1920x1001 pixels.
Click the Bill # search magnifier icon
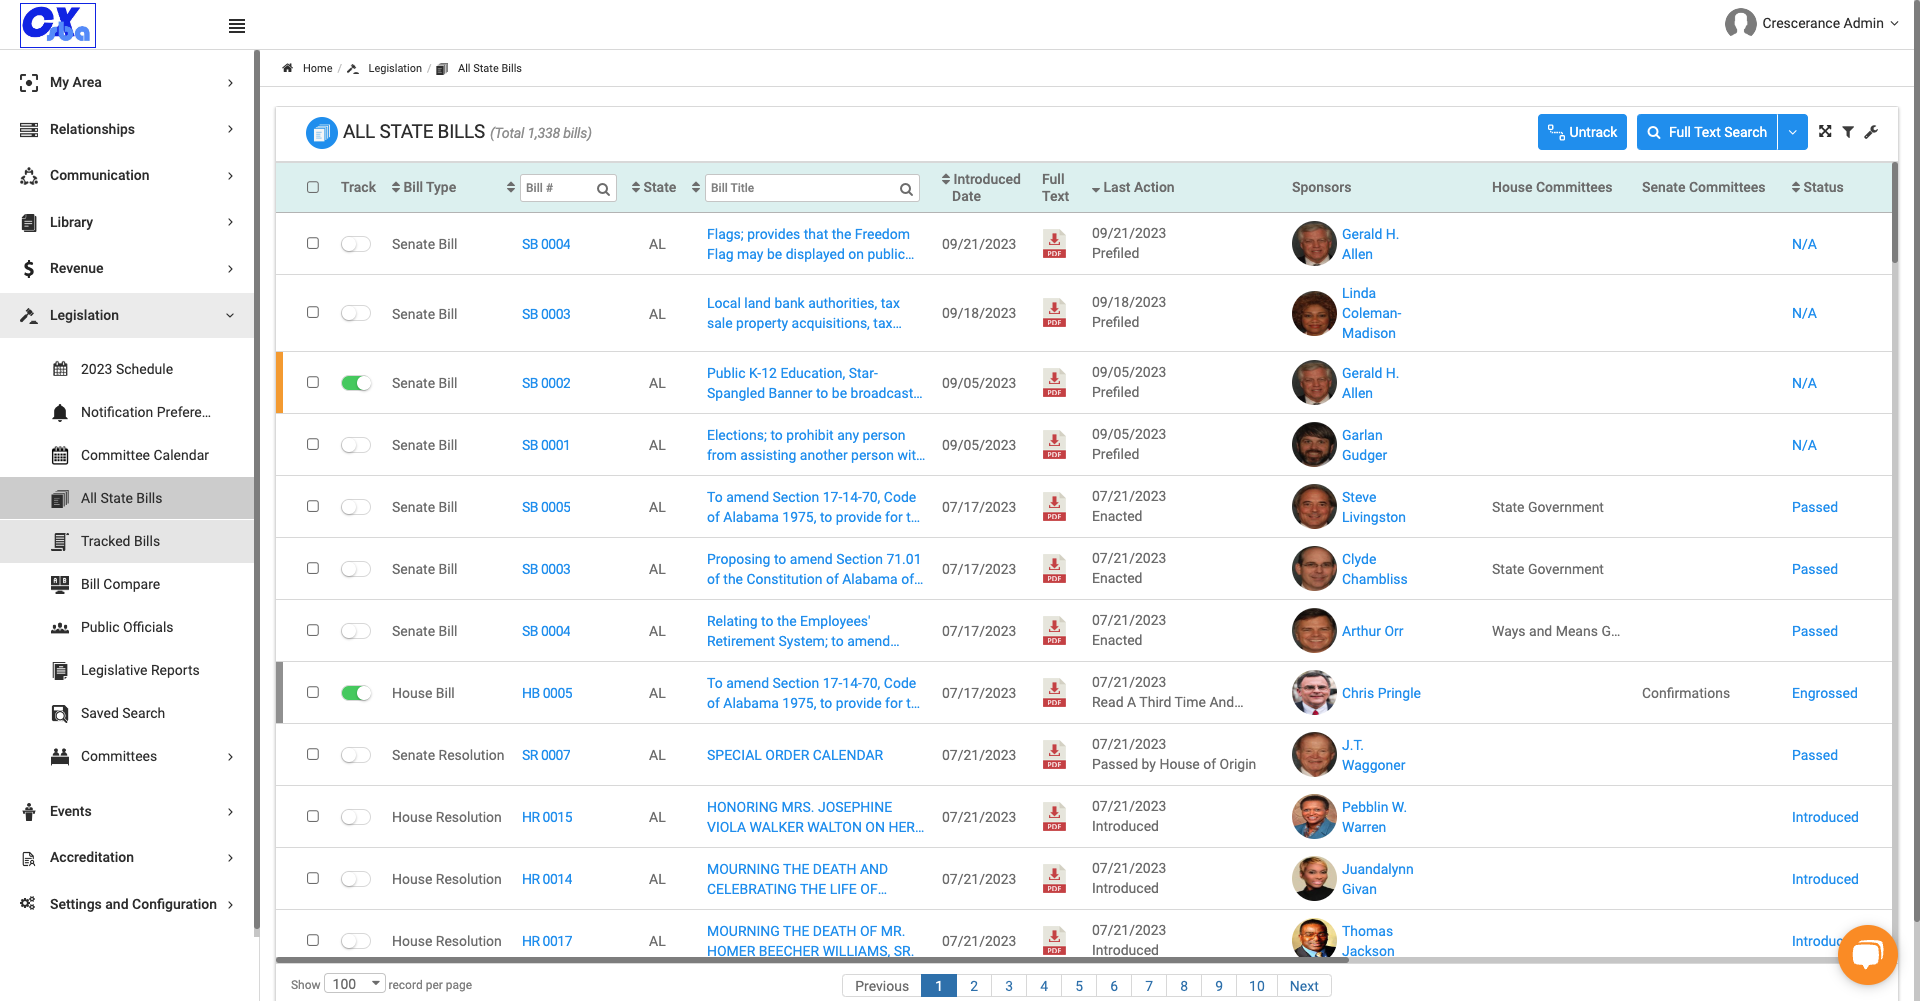click(x=603, y=189)
